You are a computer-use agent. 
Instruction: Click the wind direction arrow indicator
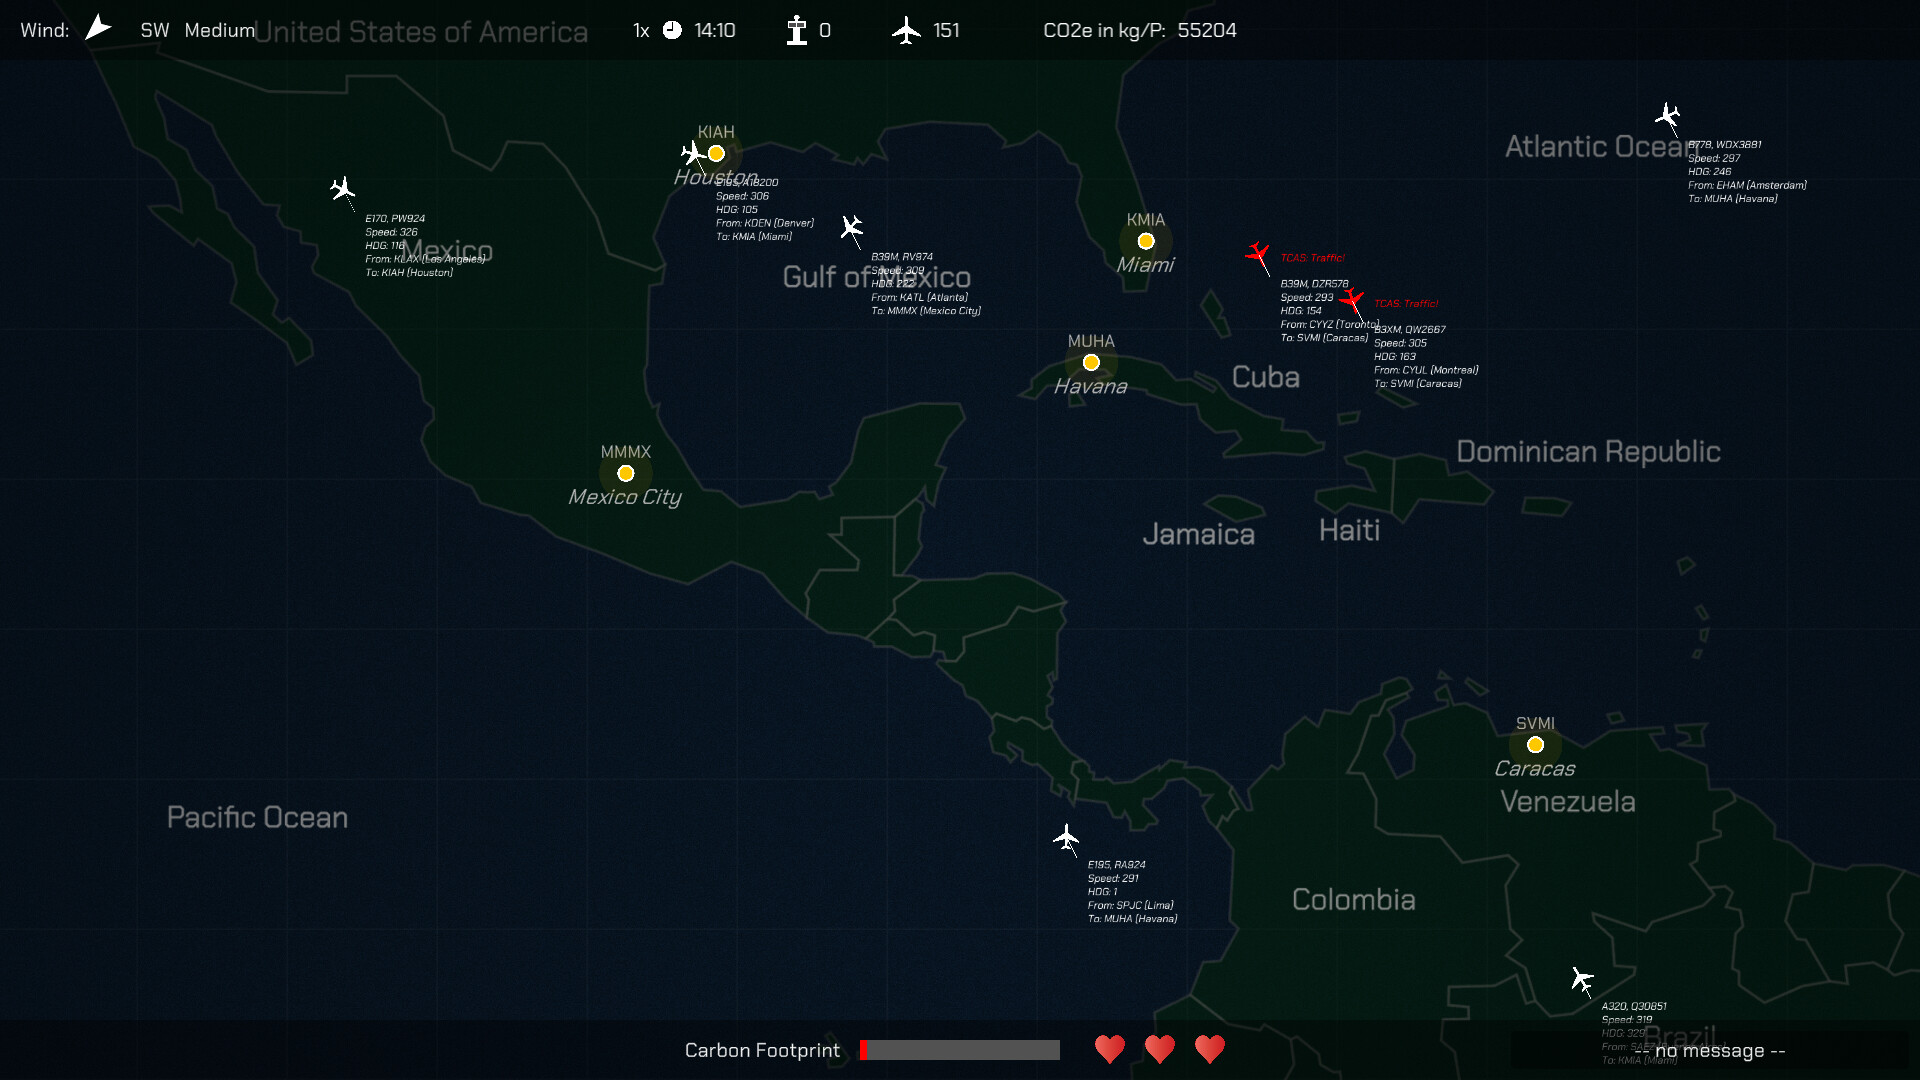[98, 26]
